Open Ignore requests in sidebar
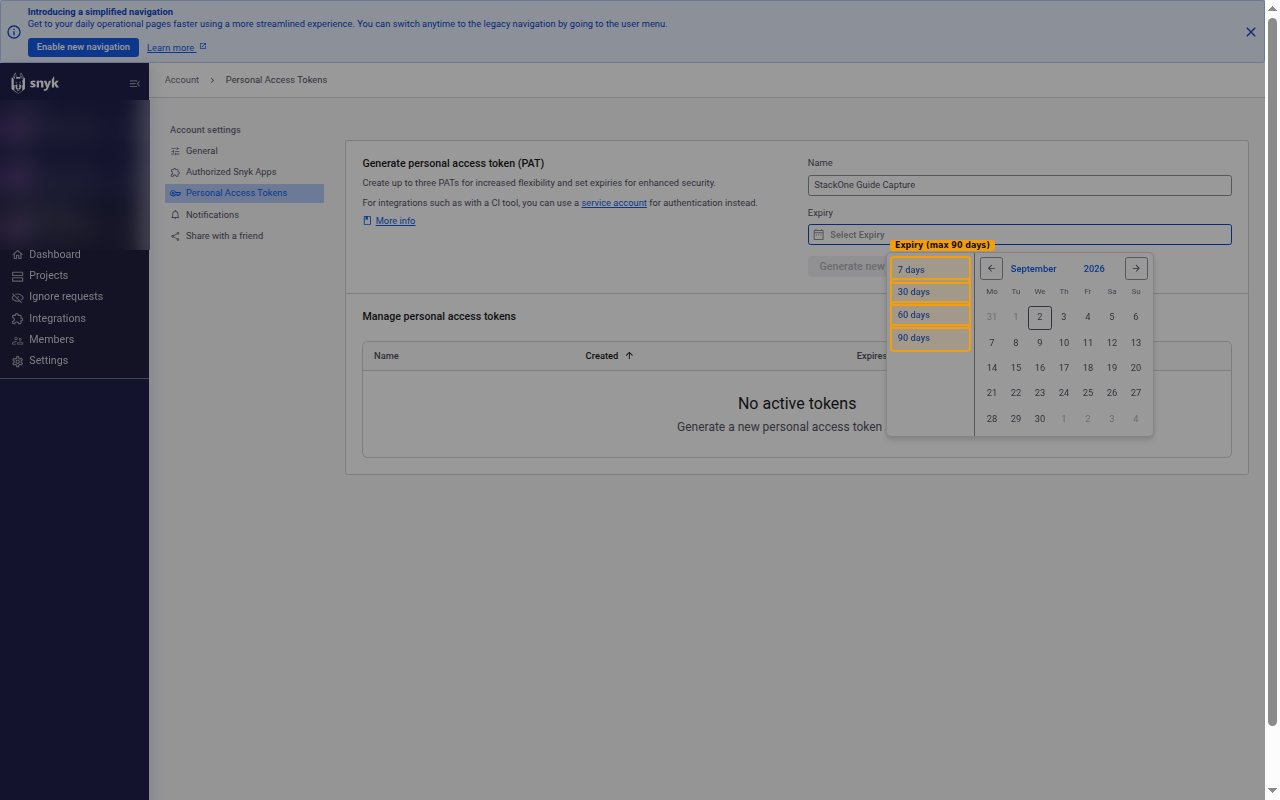This screenshot has height=800, width=1280. pos(66,296)
